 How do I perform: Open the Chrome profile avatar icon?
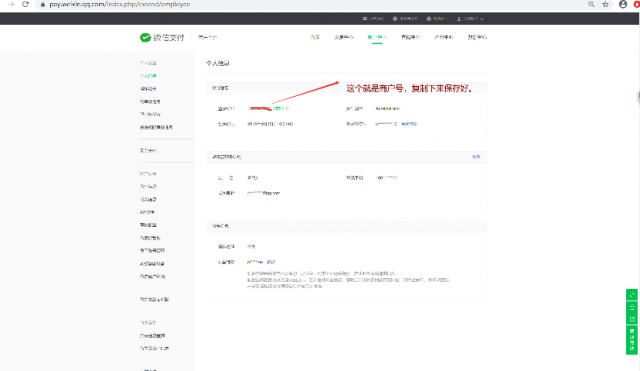(x=623, y=4)
